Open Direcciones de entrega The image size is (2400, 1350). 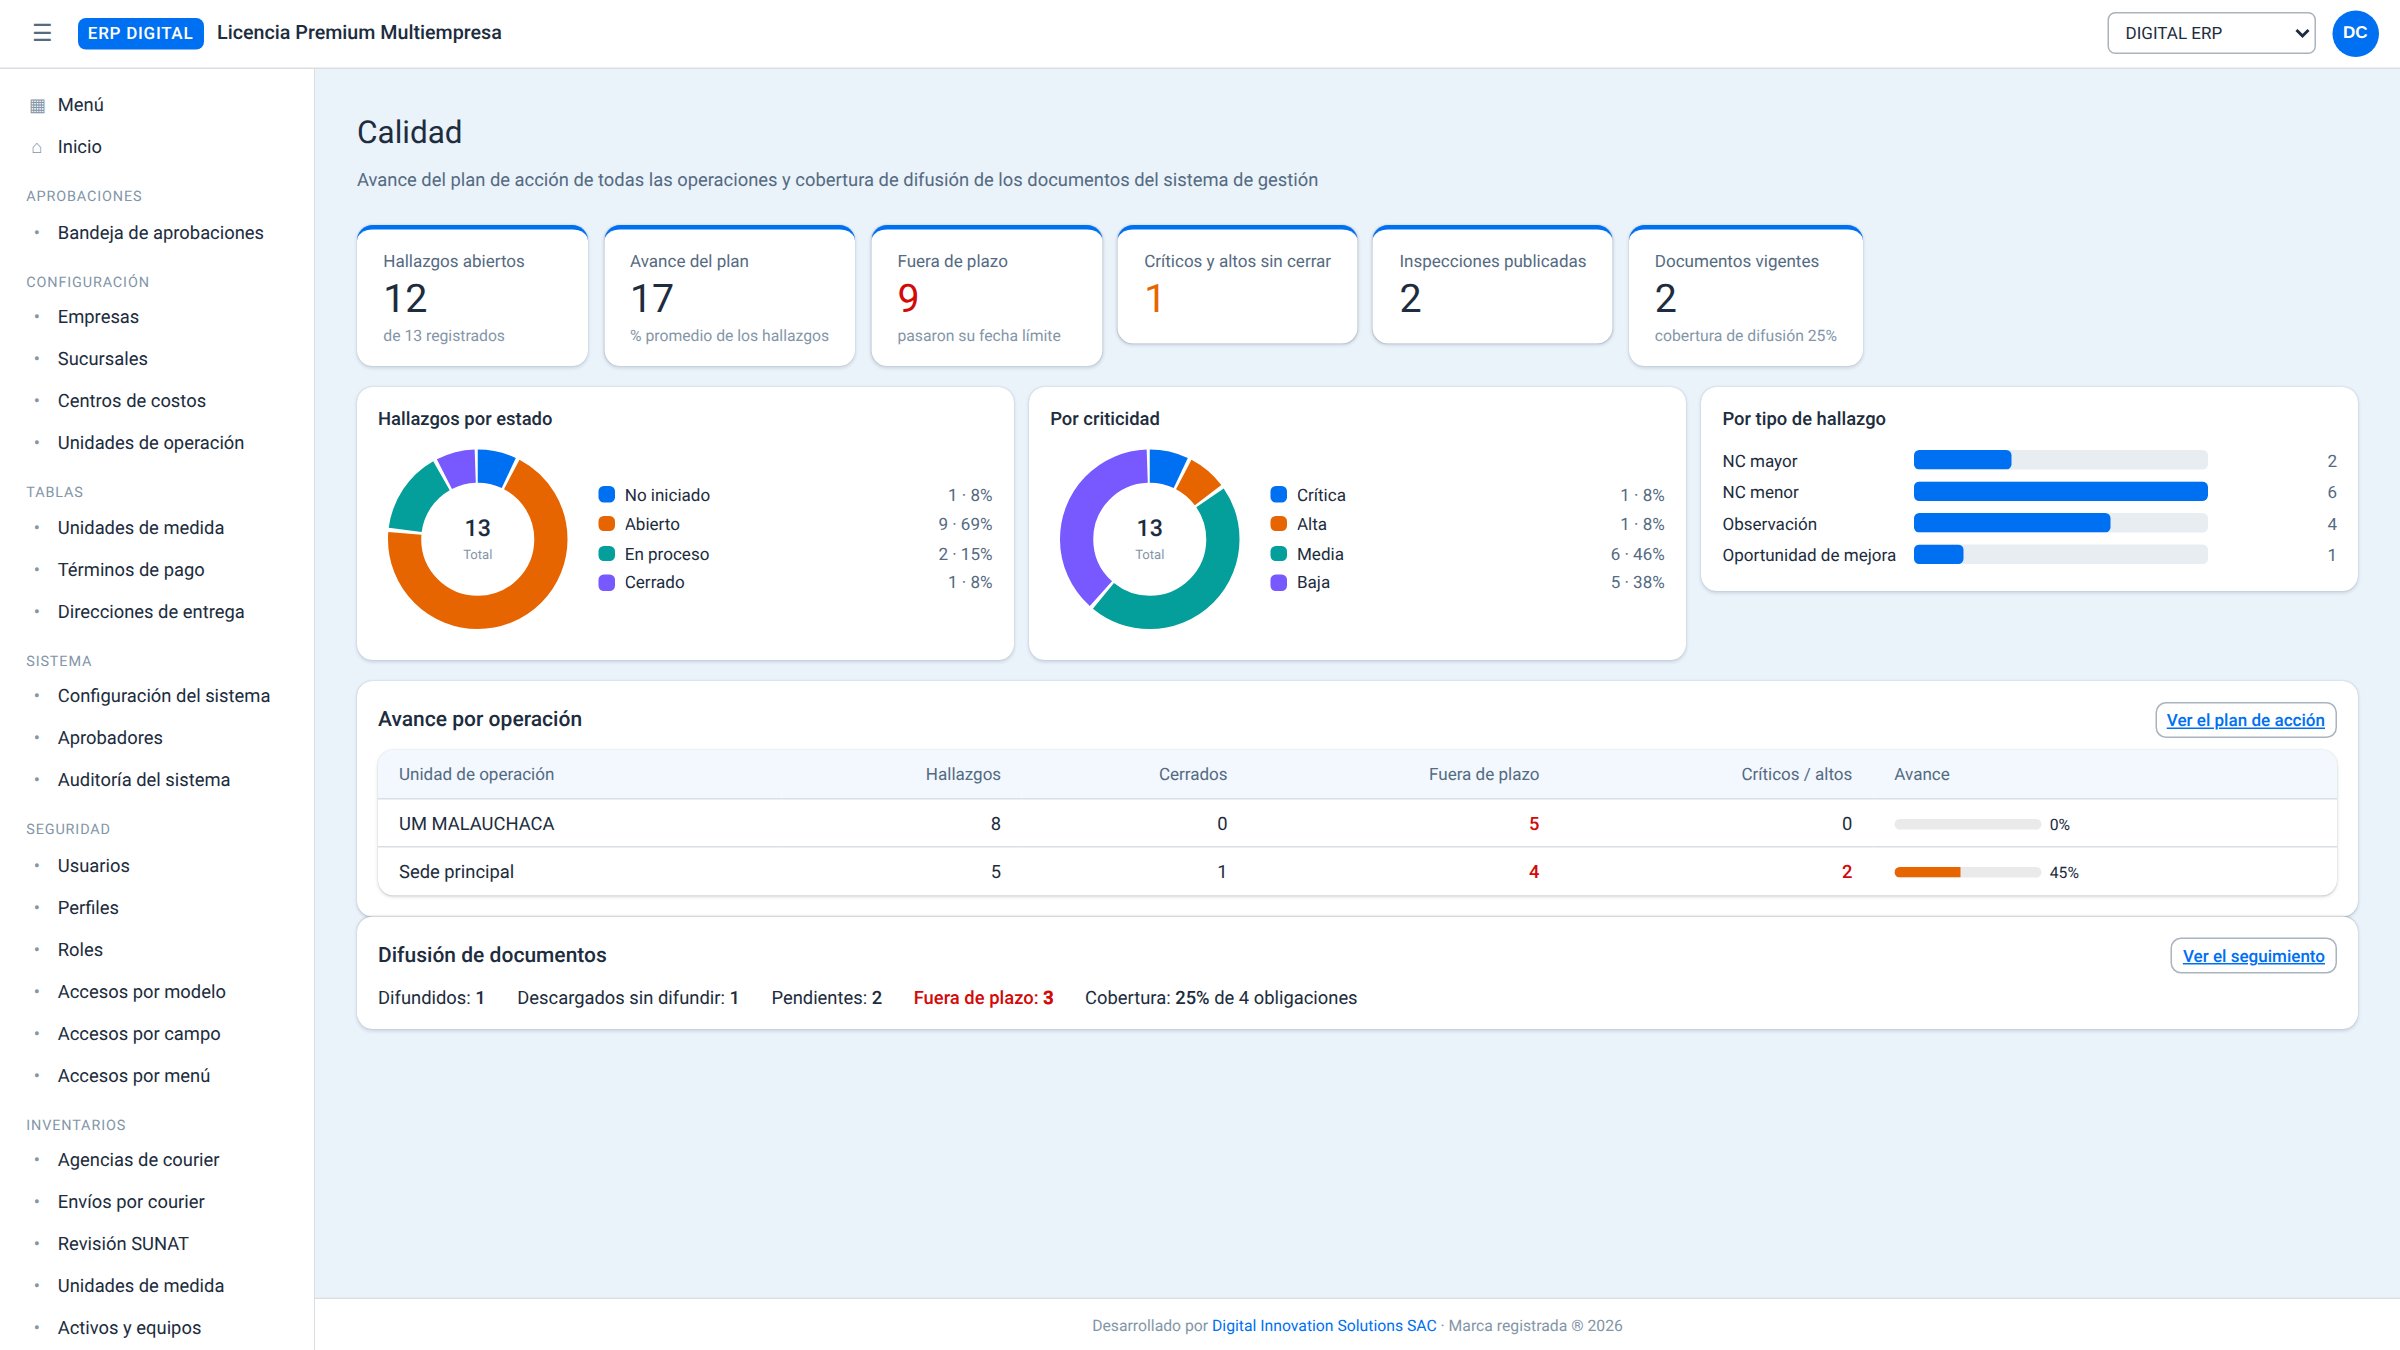150,612
